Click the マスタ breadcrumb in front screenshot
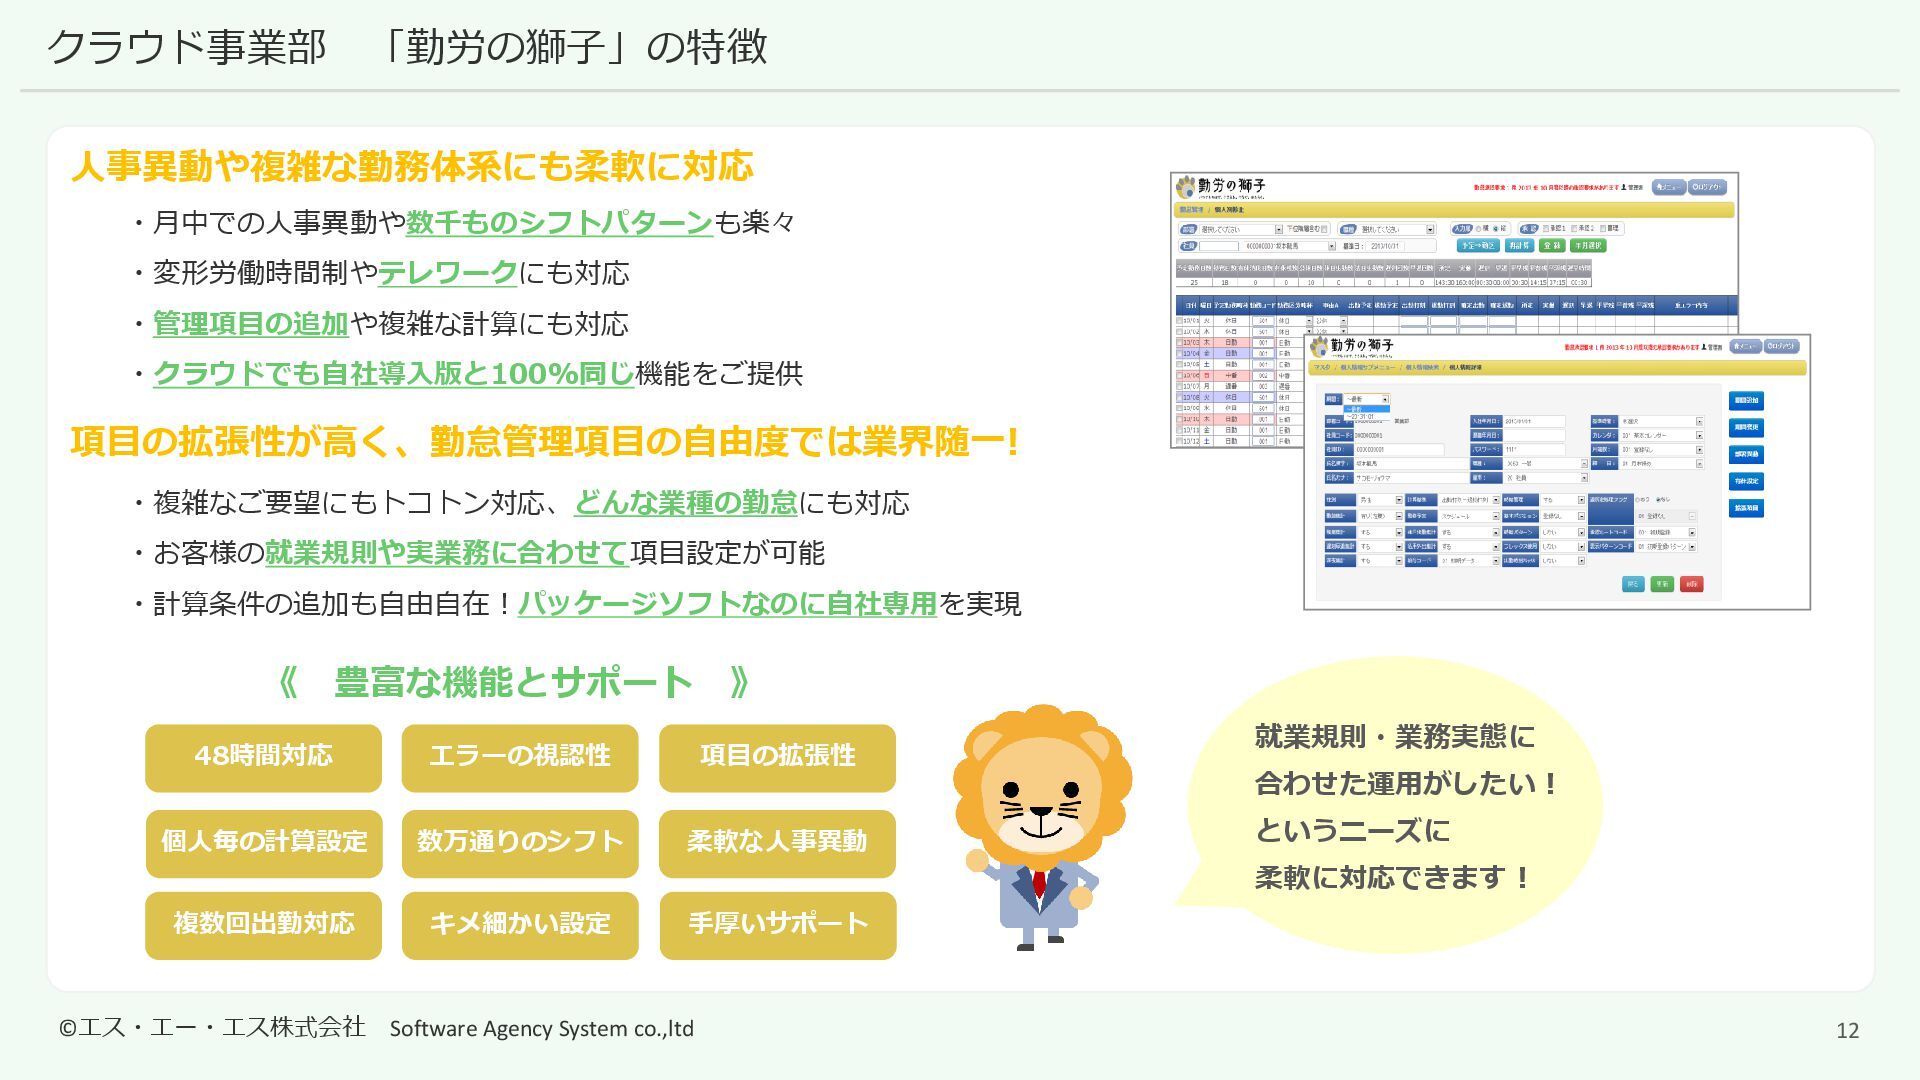Screen dimensions: 1920x1080 click(x=1322, y=367)
